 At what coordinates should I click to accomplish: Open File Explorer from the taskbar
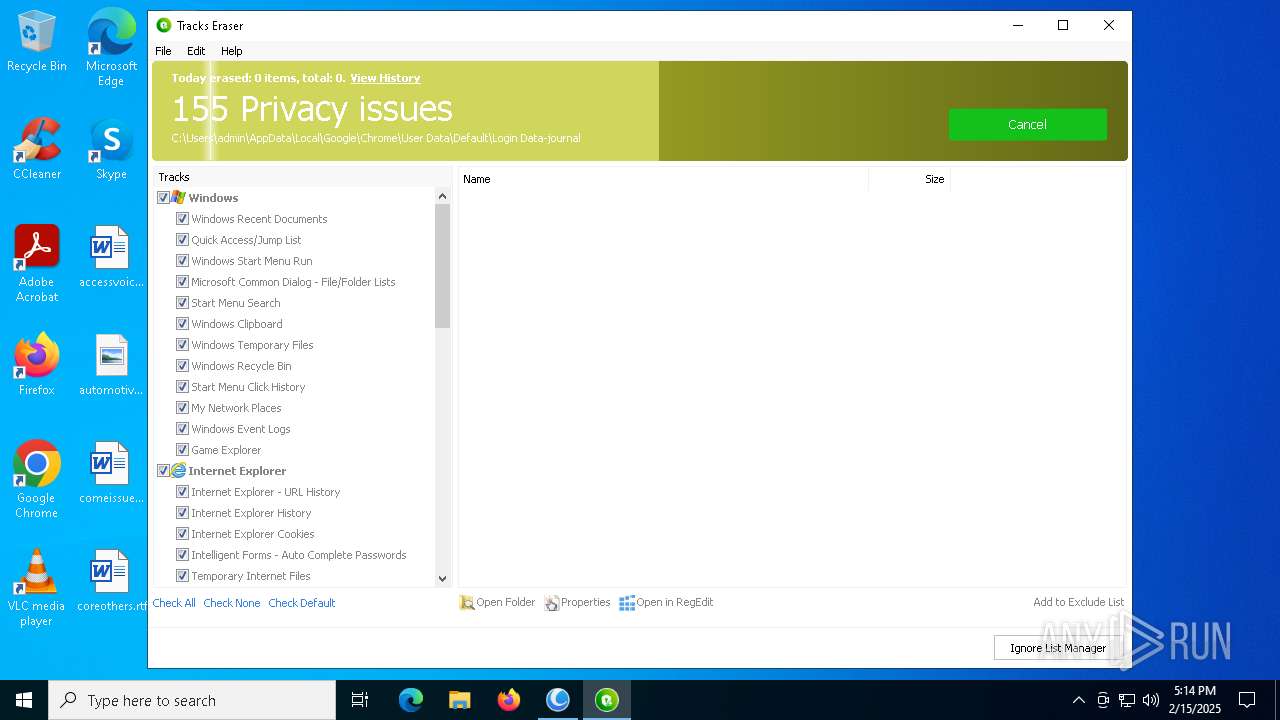pos(460,700)
